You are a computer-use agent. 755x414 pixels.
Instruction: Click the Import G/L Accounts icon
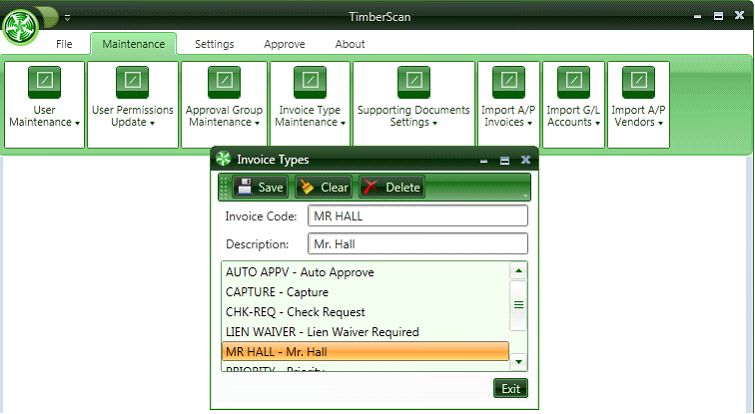(x=573, y=82)
